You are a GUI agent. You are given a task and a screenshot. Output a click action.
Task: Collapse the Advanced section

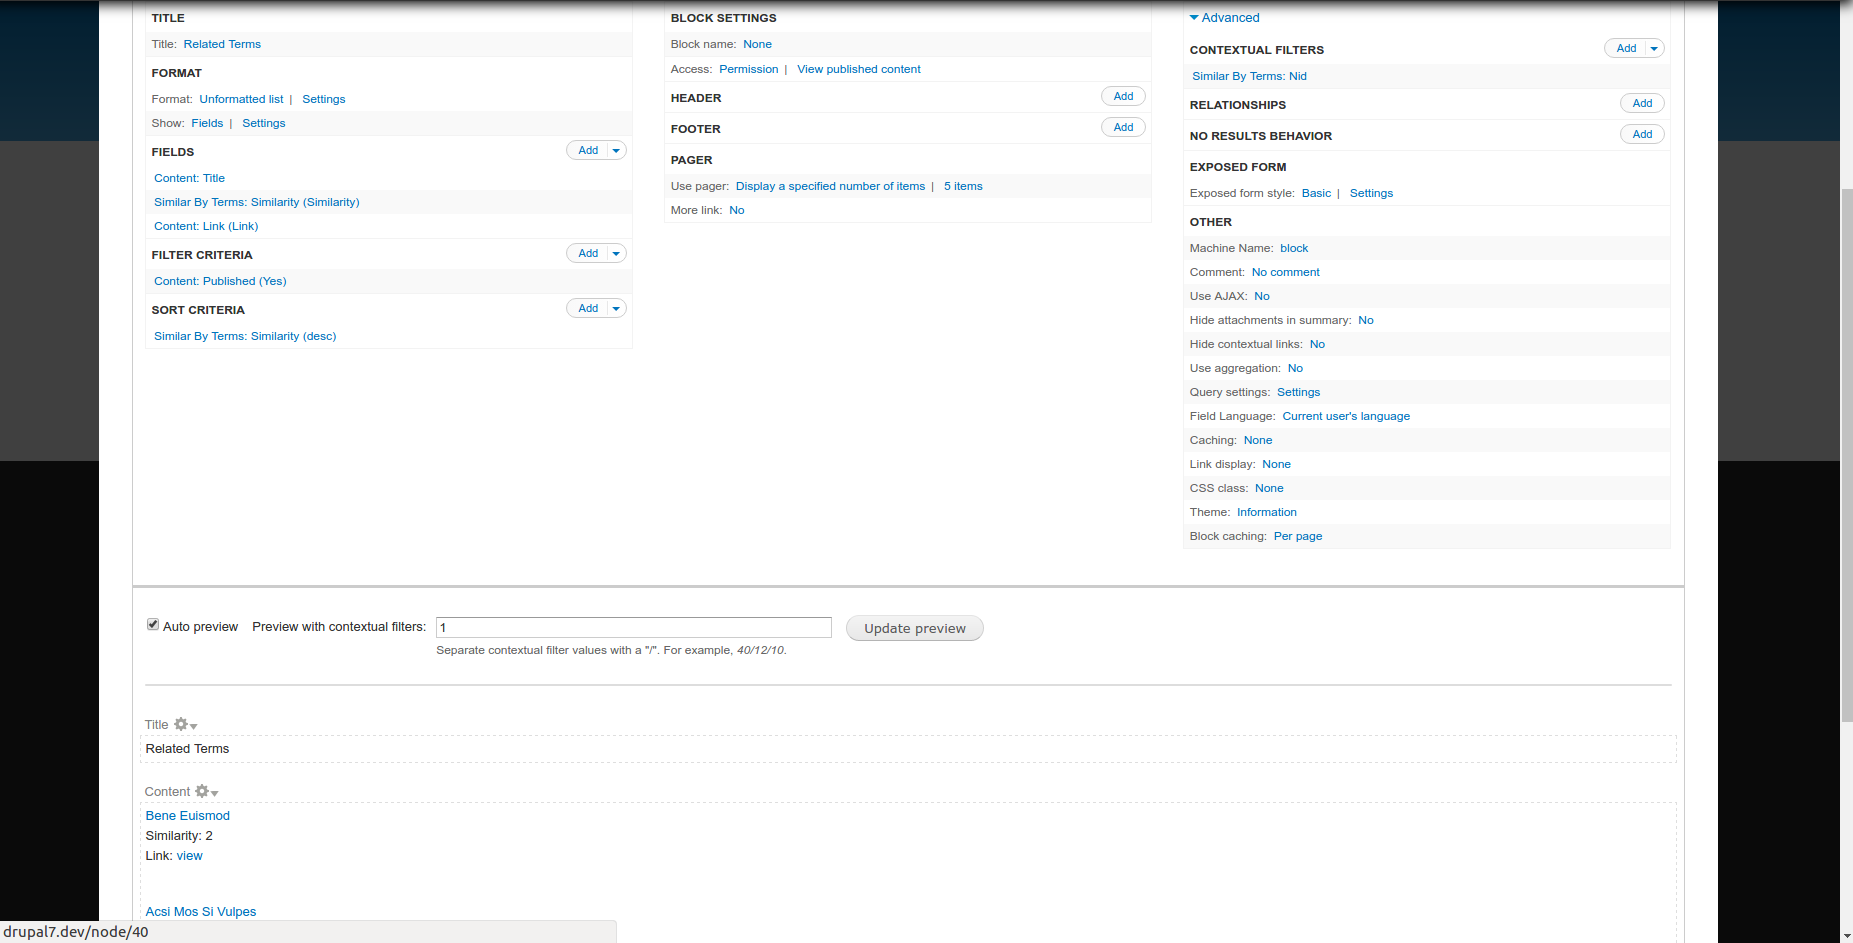[1224, 18]
